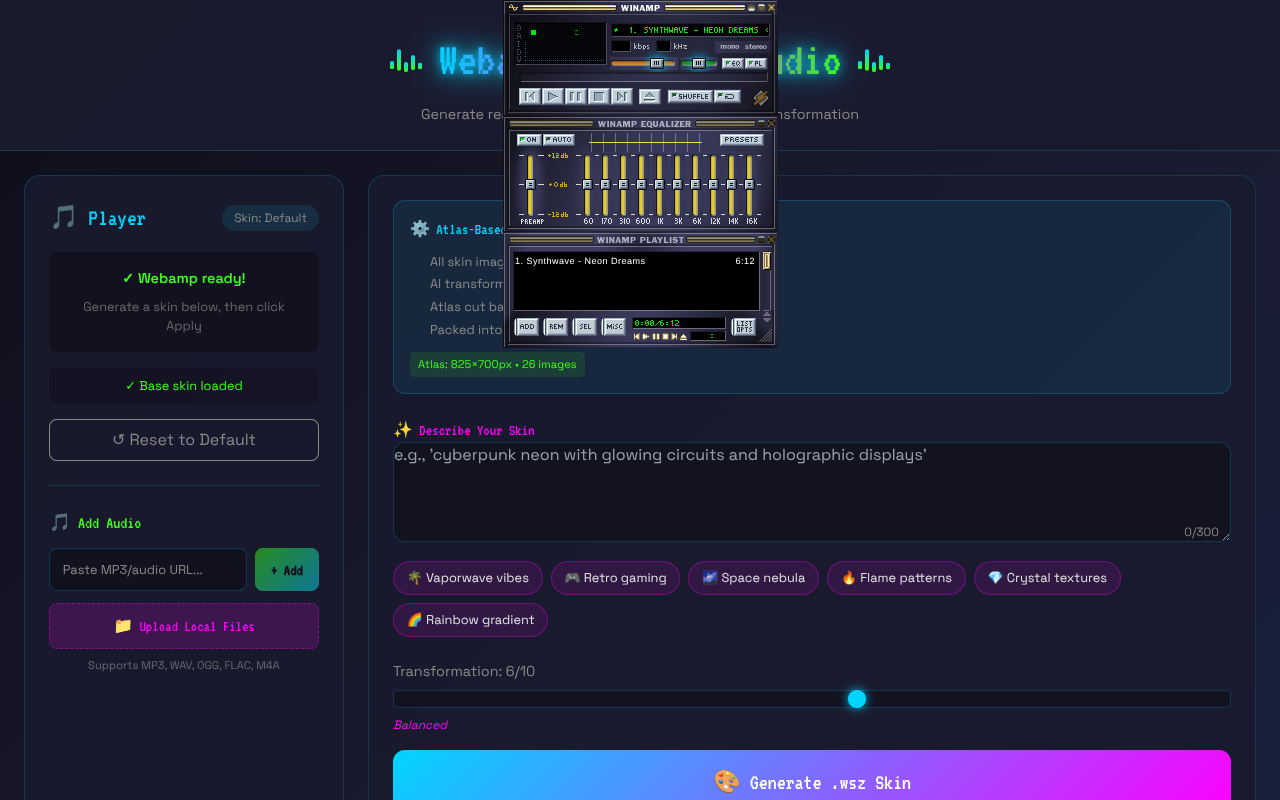The width and height of the screenshot is (1280, 800).
Task: Open the MISC menu in the playlist
Action: click(613, 326)
